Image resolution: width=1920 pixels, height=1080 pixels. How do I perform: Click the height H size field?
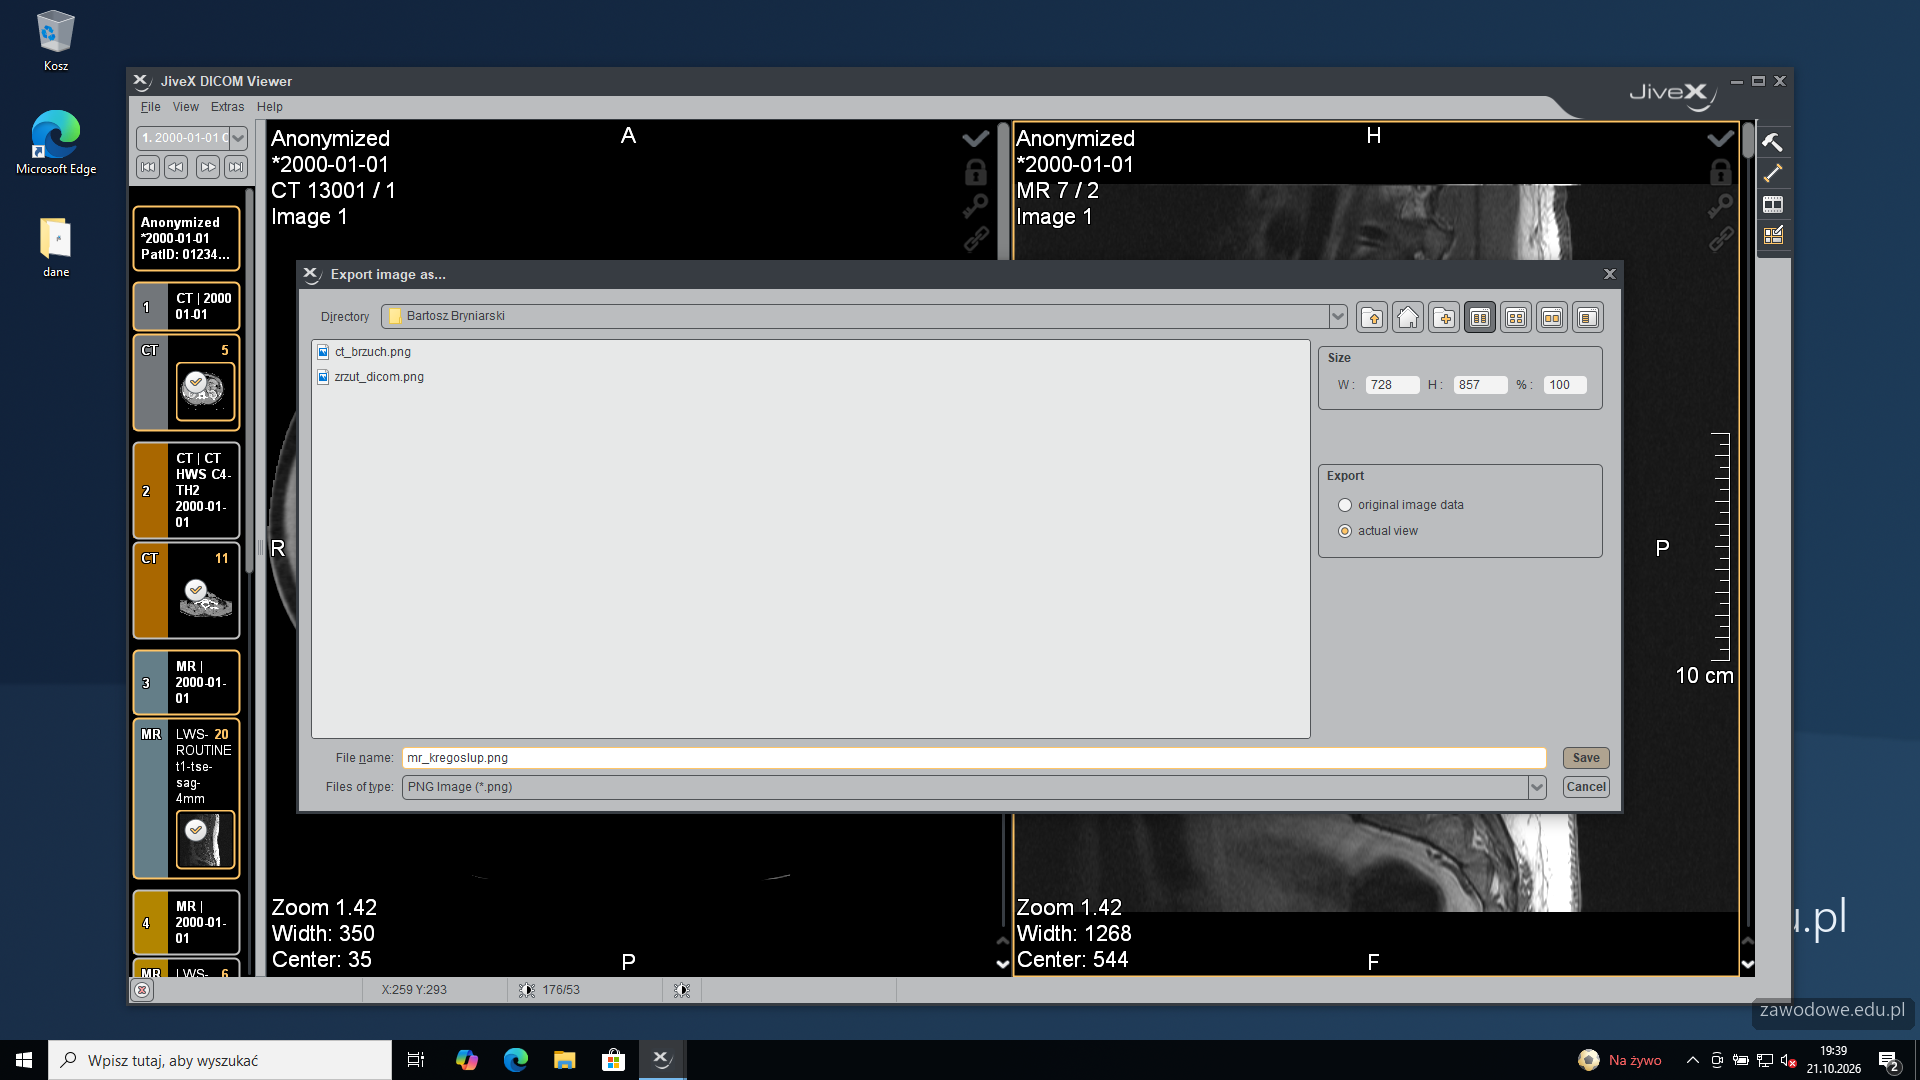[1481, 385]
